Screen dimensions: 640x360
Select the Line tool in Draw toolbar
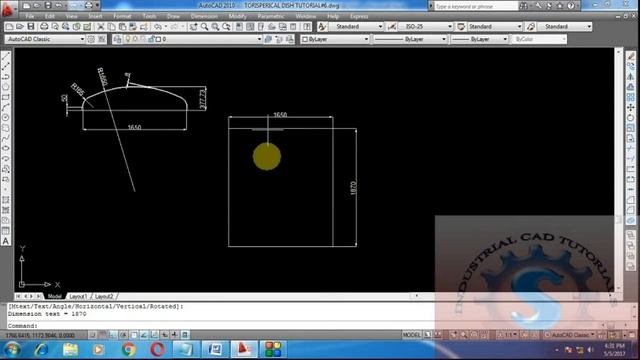pos(6,56)
